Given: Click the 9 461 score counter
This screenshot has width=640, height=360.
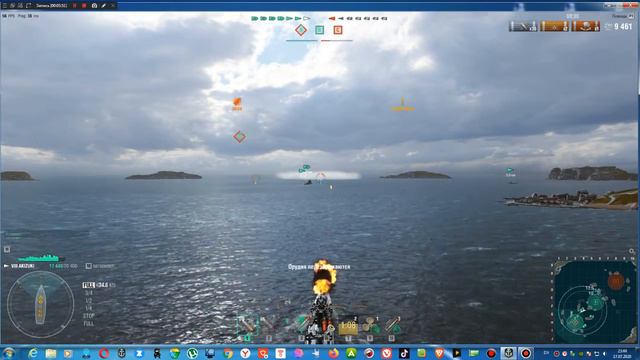Looking at the screenshot, I should coord(623,27).
